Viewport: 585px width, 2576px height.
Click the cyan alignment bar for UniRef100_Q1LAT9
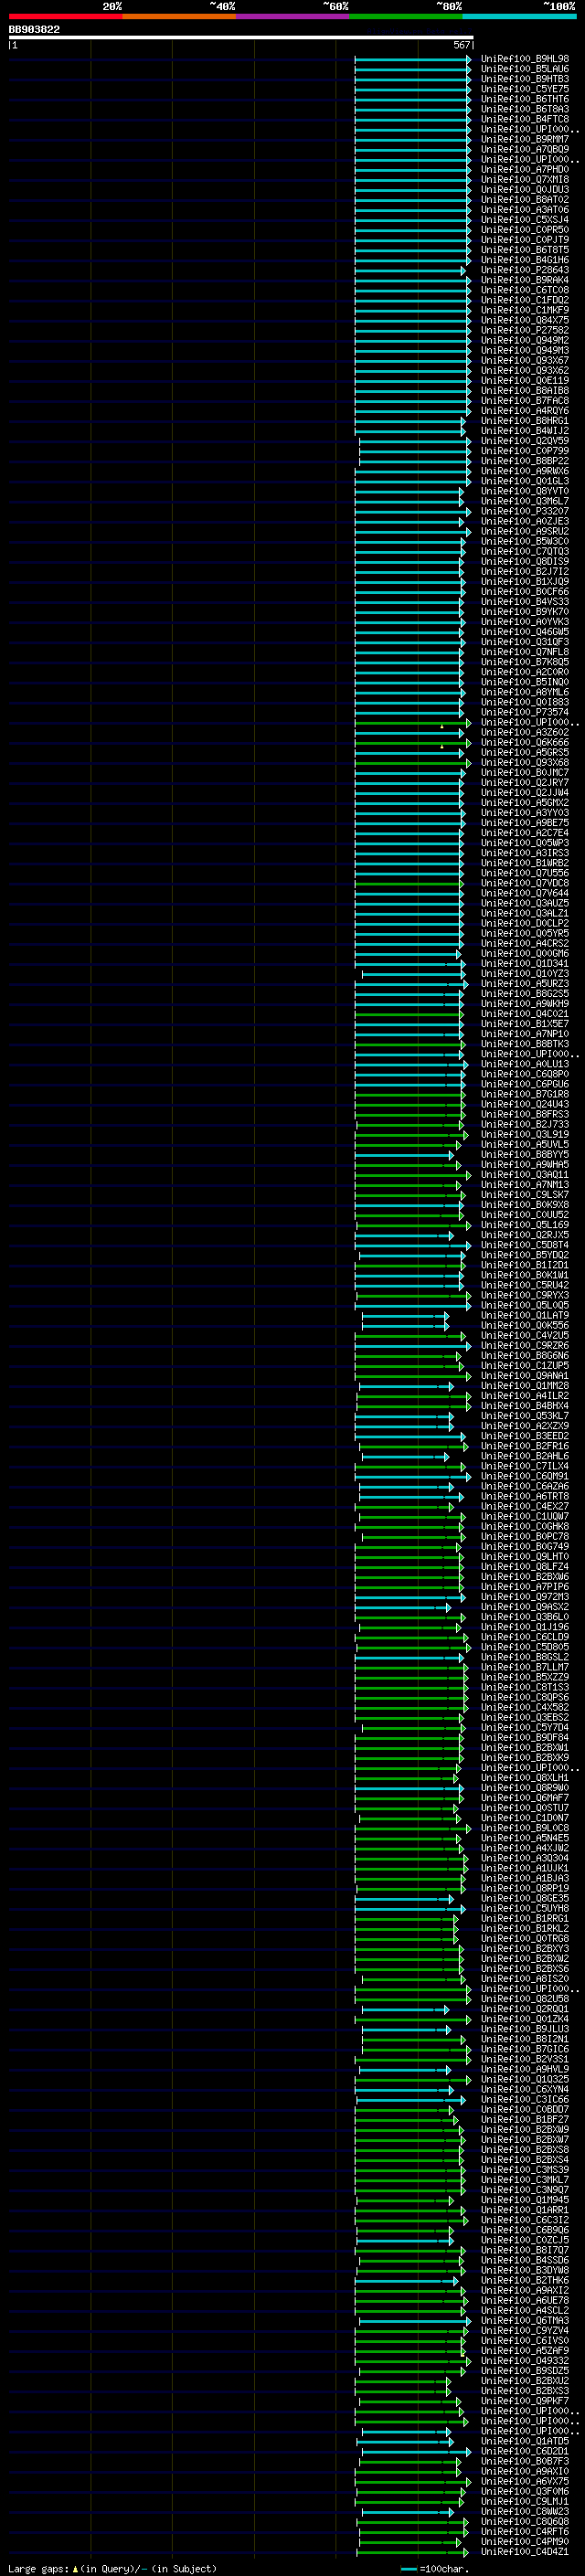405,1316
